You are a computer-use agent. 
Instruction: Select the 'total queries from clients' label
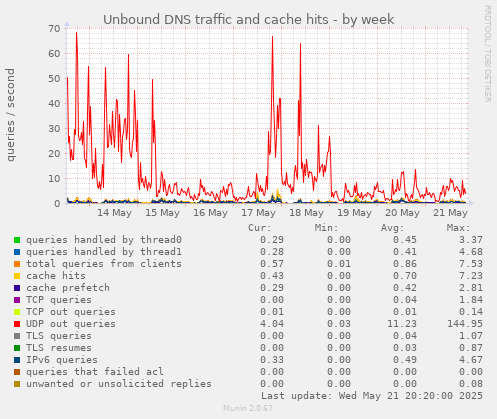(104, 264)
